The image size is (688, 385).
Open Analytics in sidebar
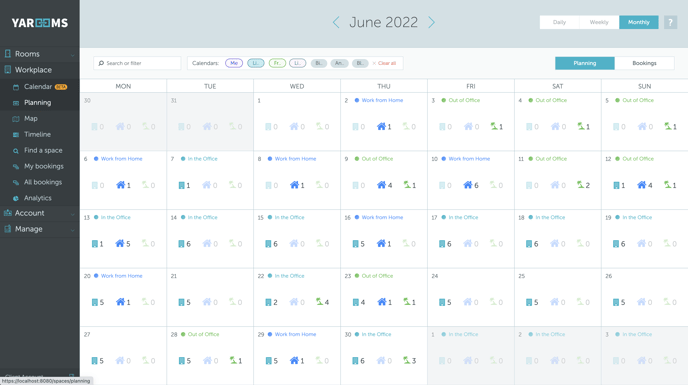click(x=39, y=198)
